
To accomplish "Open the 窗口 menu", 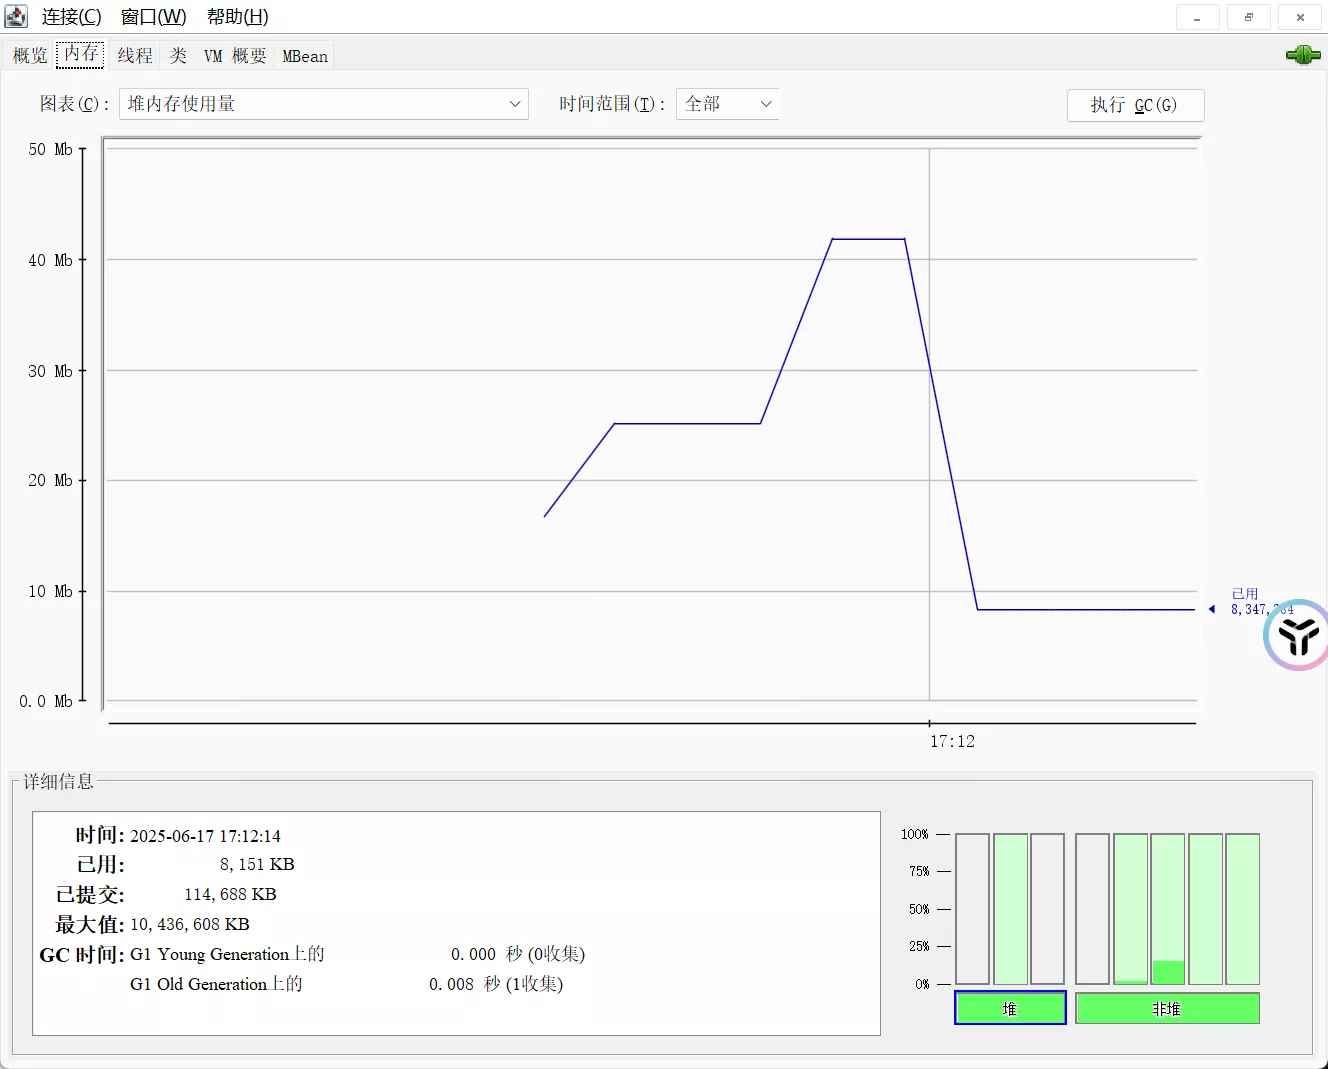I will (x=153, y=17).
